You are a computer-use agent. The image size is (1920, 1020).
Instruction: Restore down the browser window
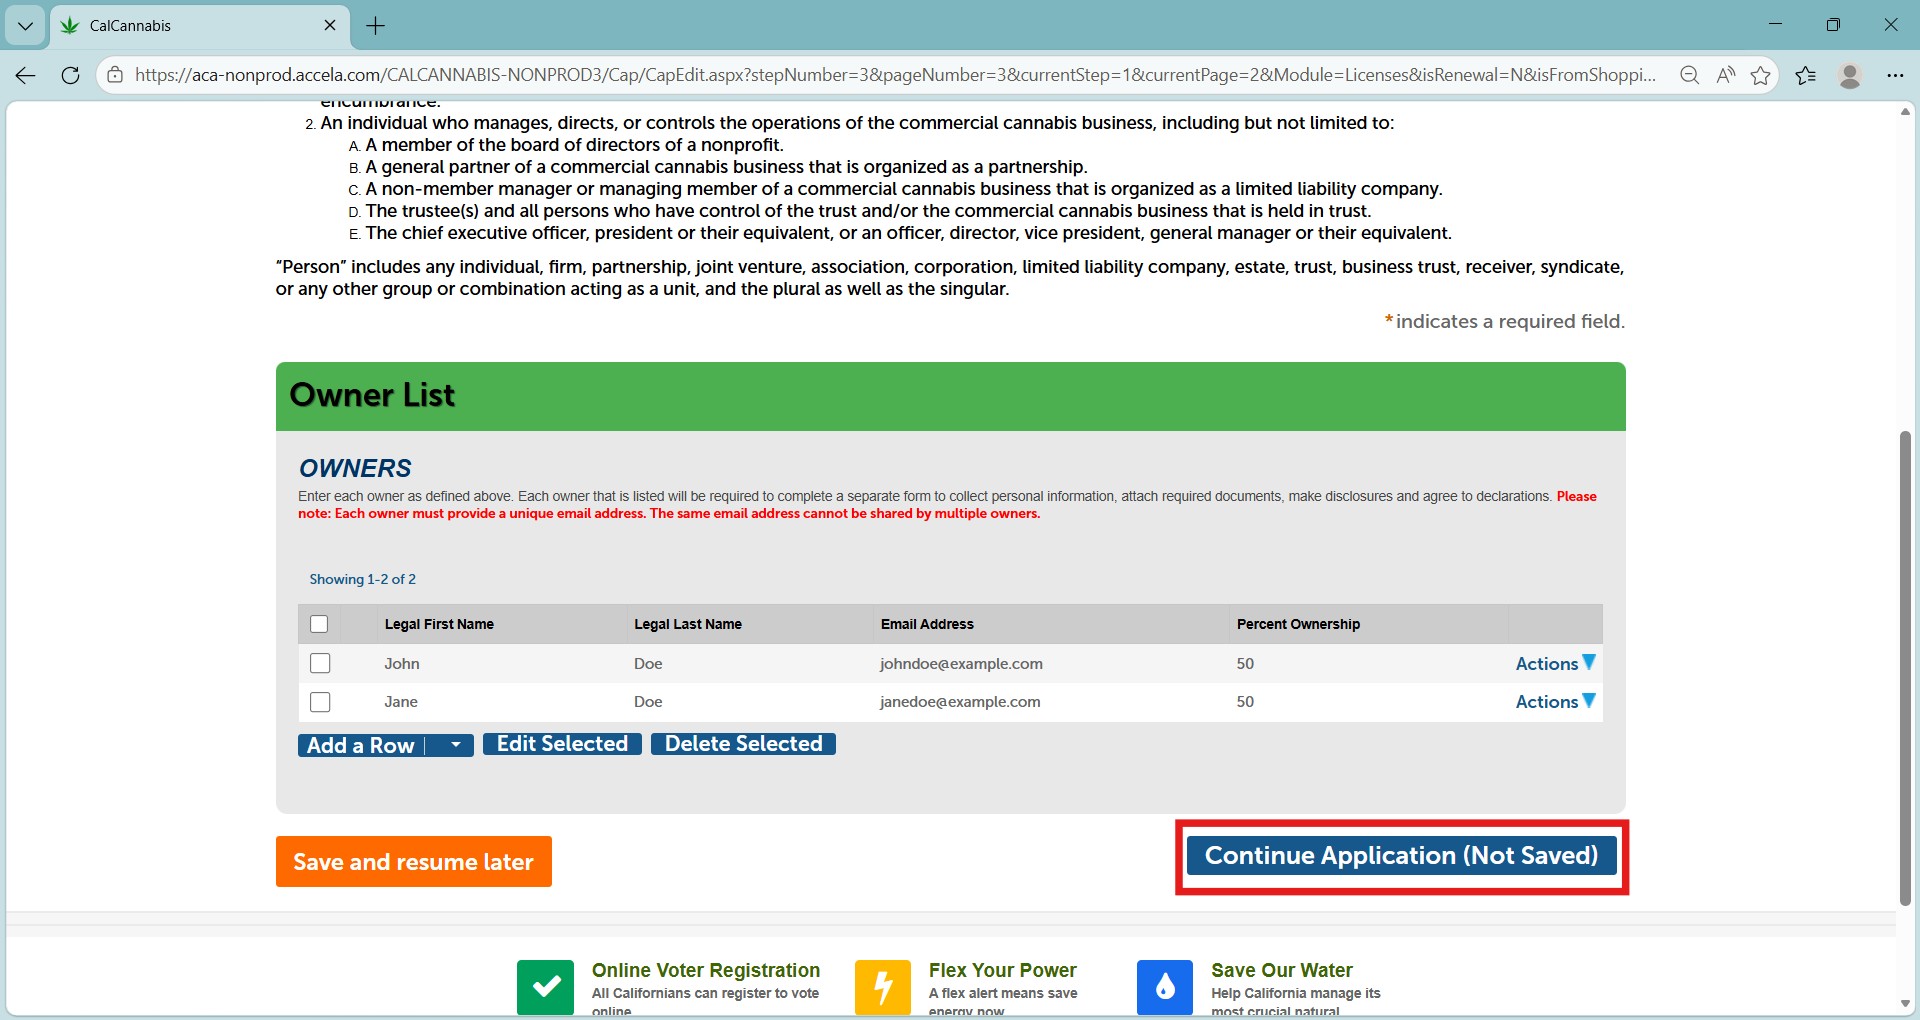click(1833, 25)
